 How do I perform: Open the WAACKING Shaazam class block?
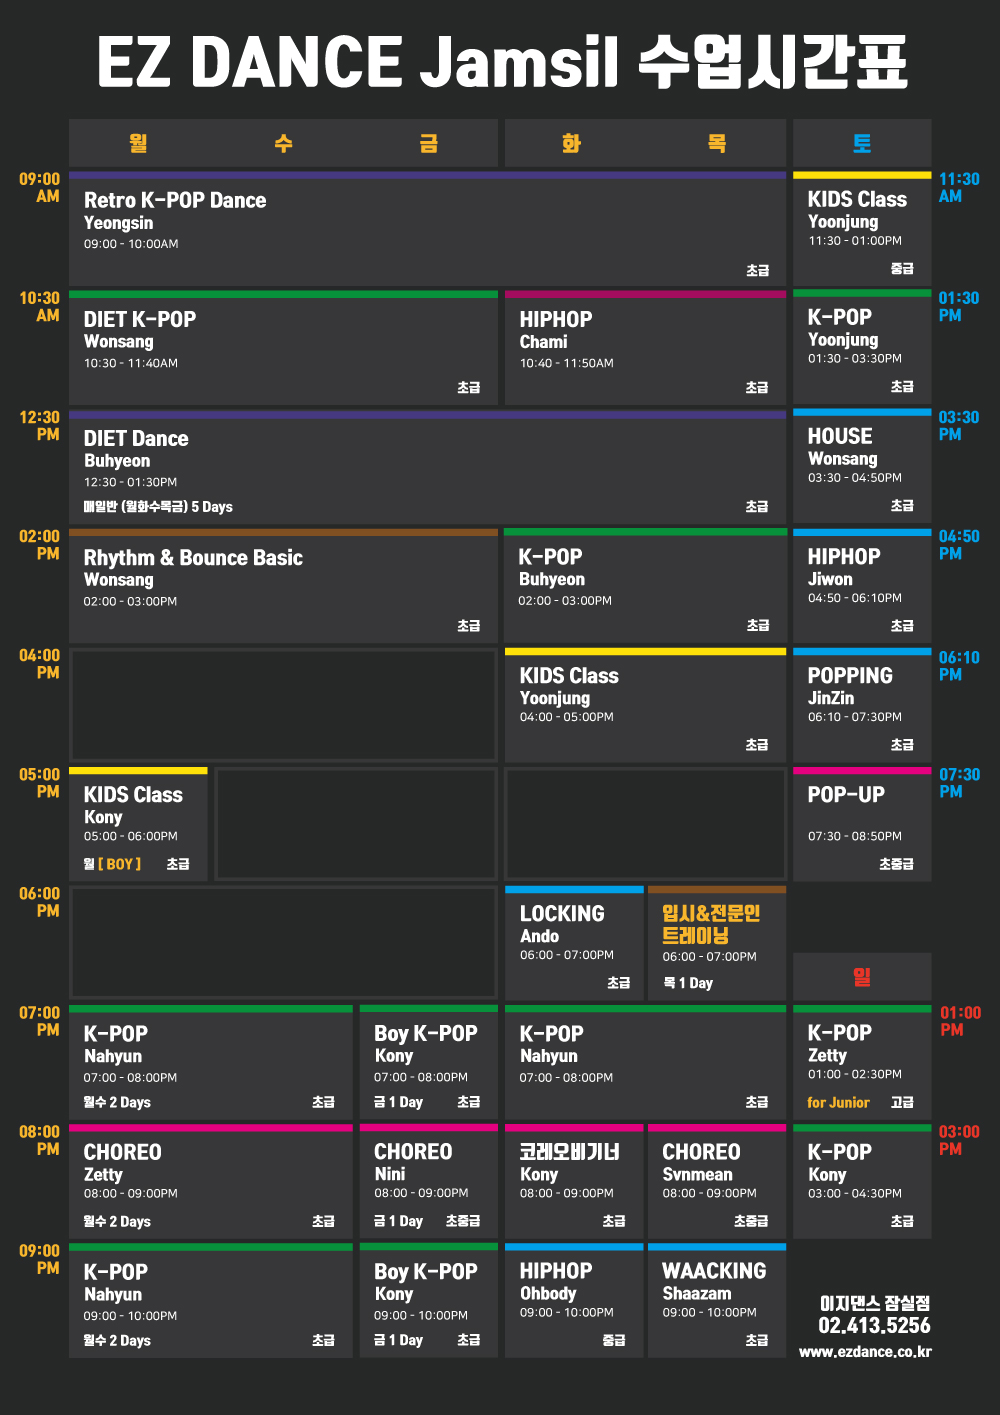pyautogui.click(x=716, y=1302)
